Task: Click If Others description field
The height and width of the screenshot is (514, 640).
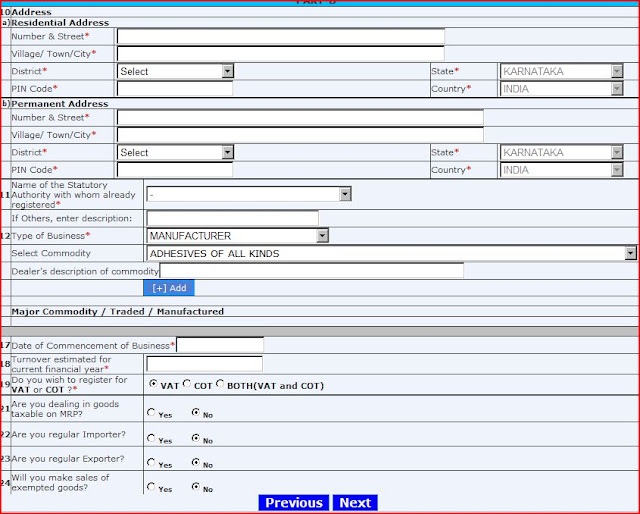Action: (233, 218)
